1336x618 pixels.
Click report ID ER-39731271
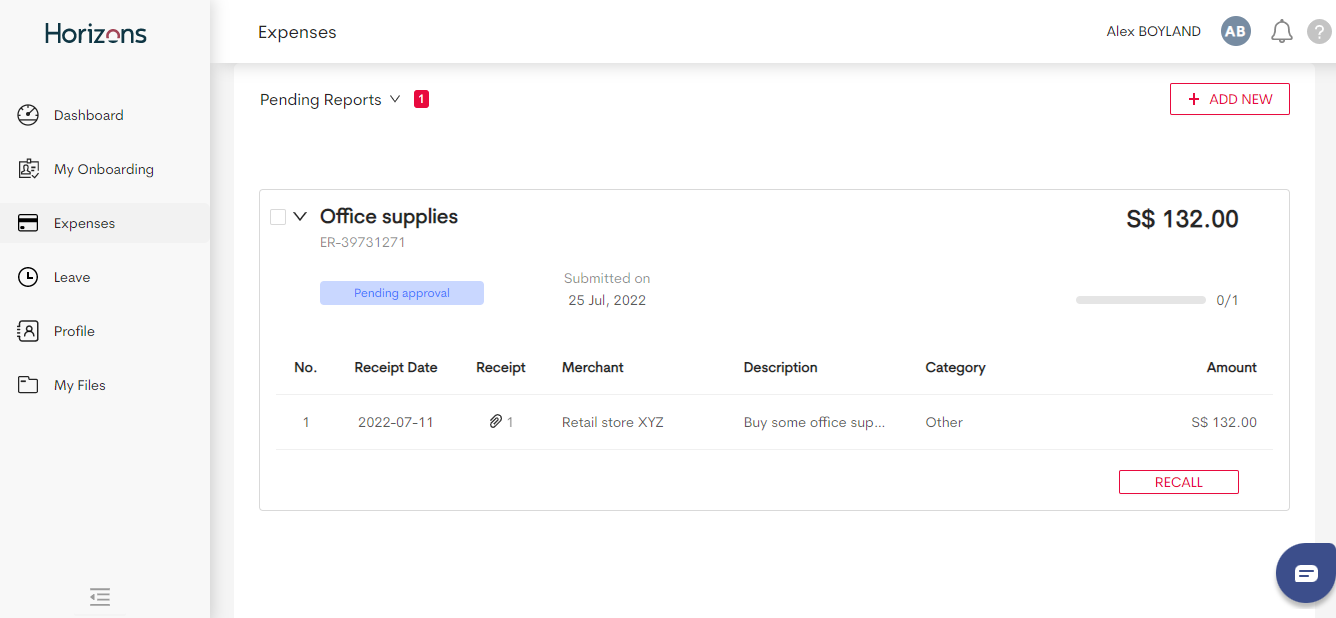[x=363, y=242]
